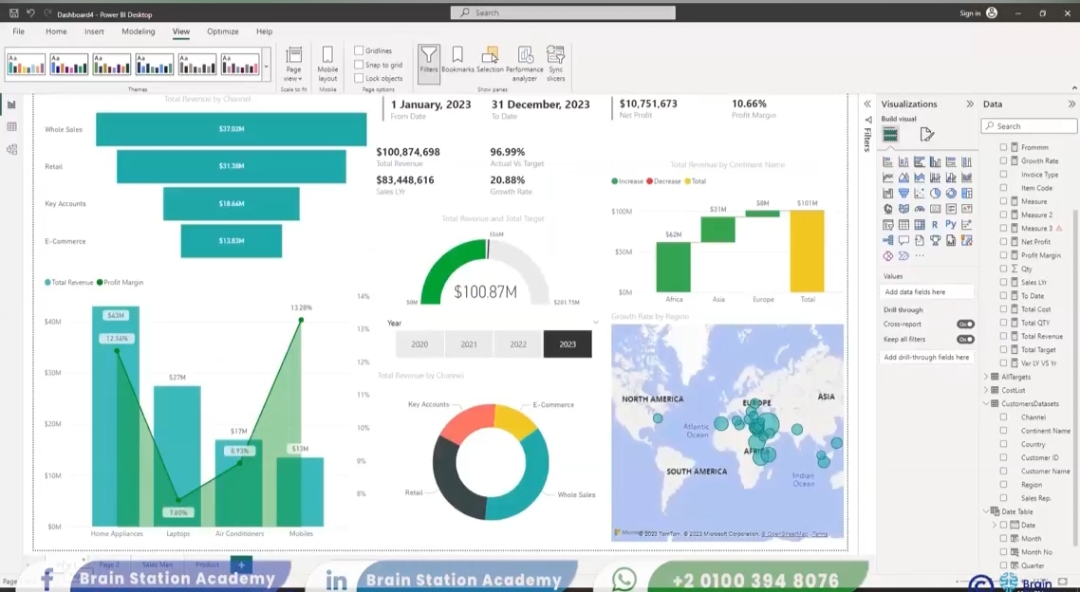Open Format visual tab in Visualizations
This screenshot has height=592, width=1080.
[x=927, y=134]
